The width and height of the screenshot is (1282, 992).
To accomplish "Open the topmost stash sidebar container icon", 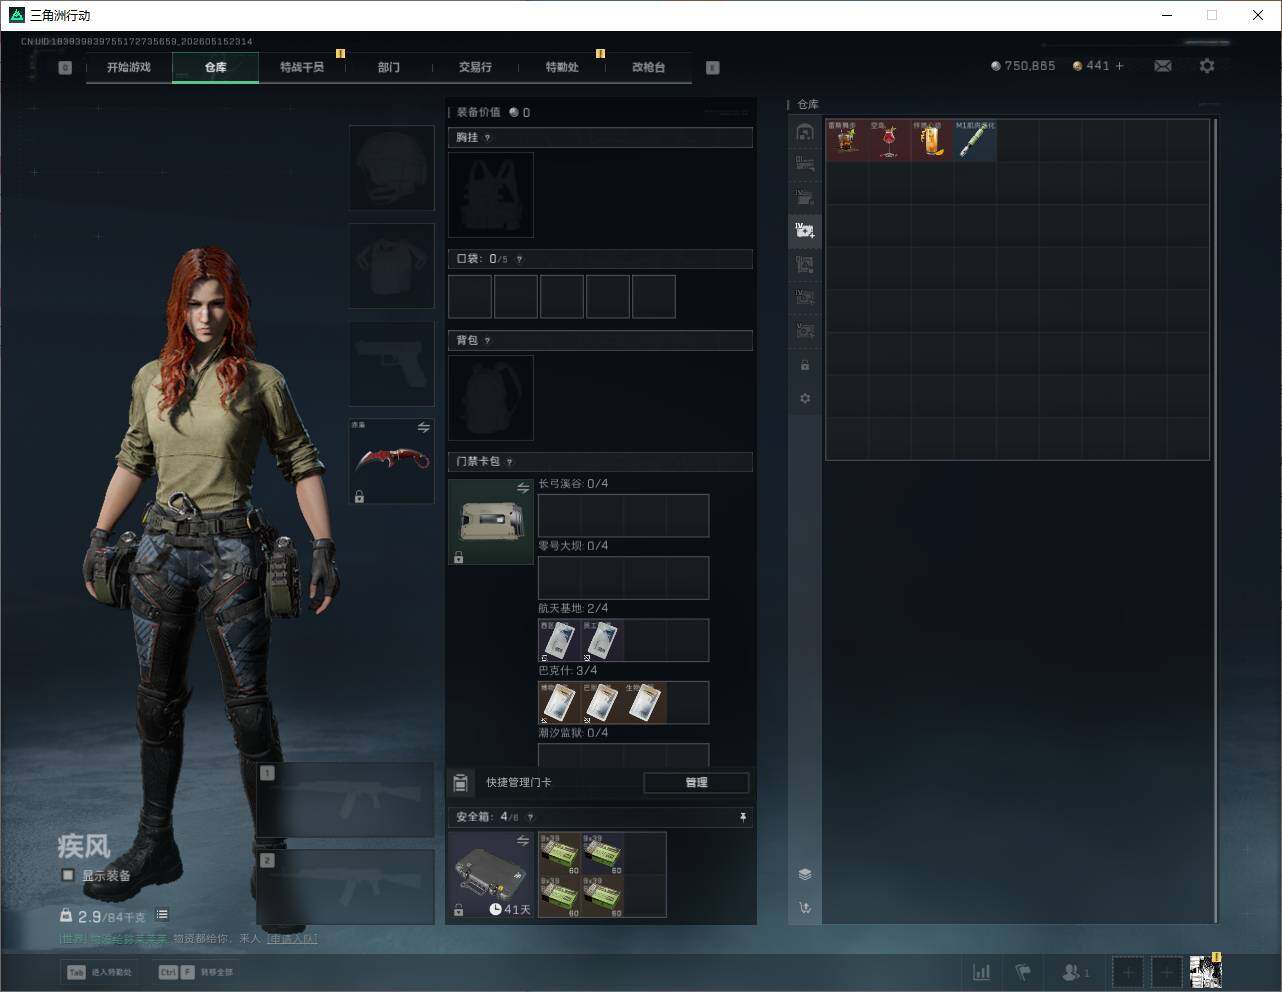I will [x=805, y=132].
